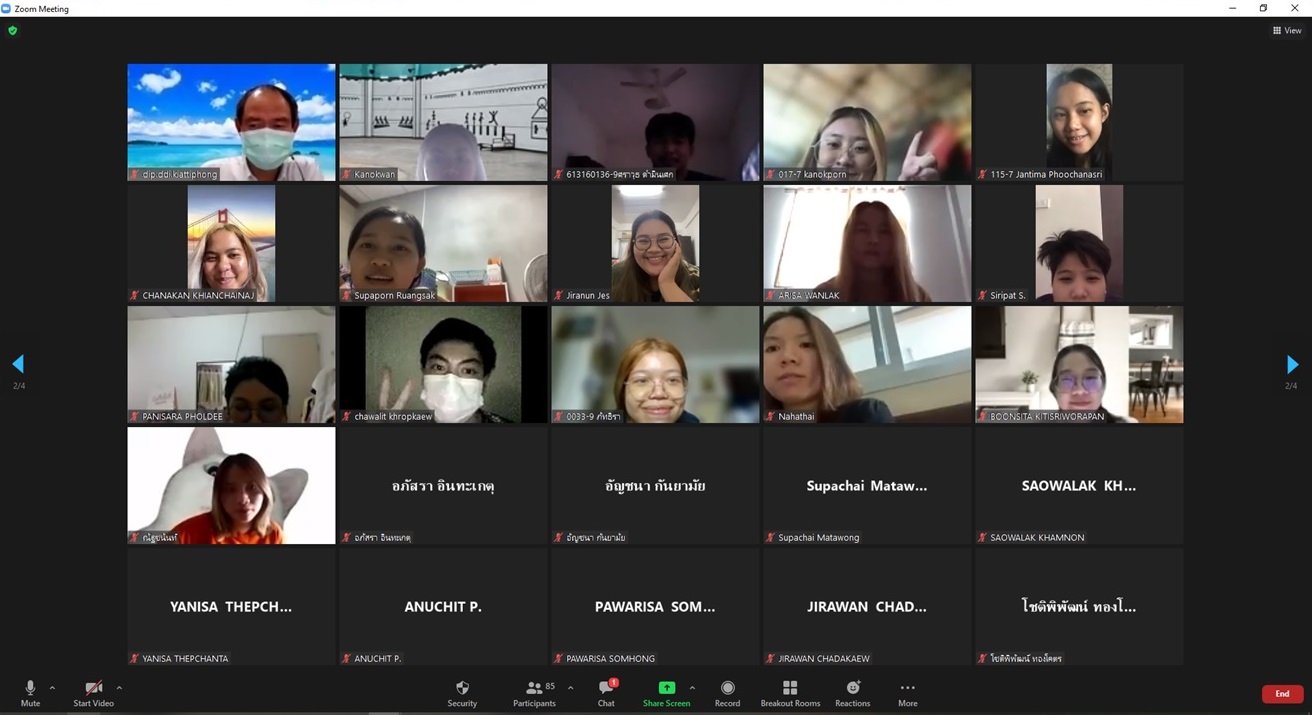Go to previous gallery page arrow

pyautogui.click(x=18, y=364)
